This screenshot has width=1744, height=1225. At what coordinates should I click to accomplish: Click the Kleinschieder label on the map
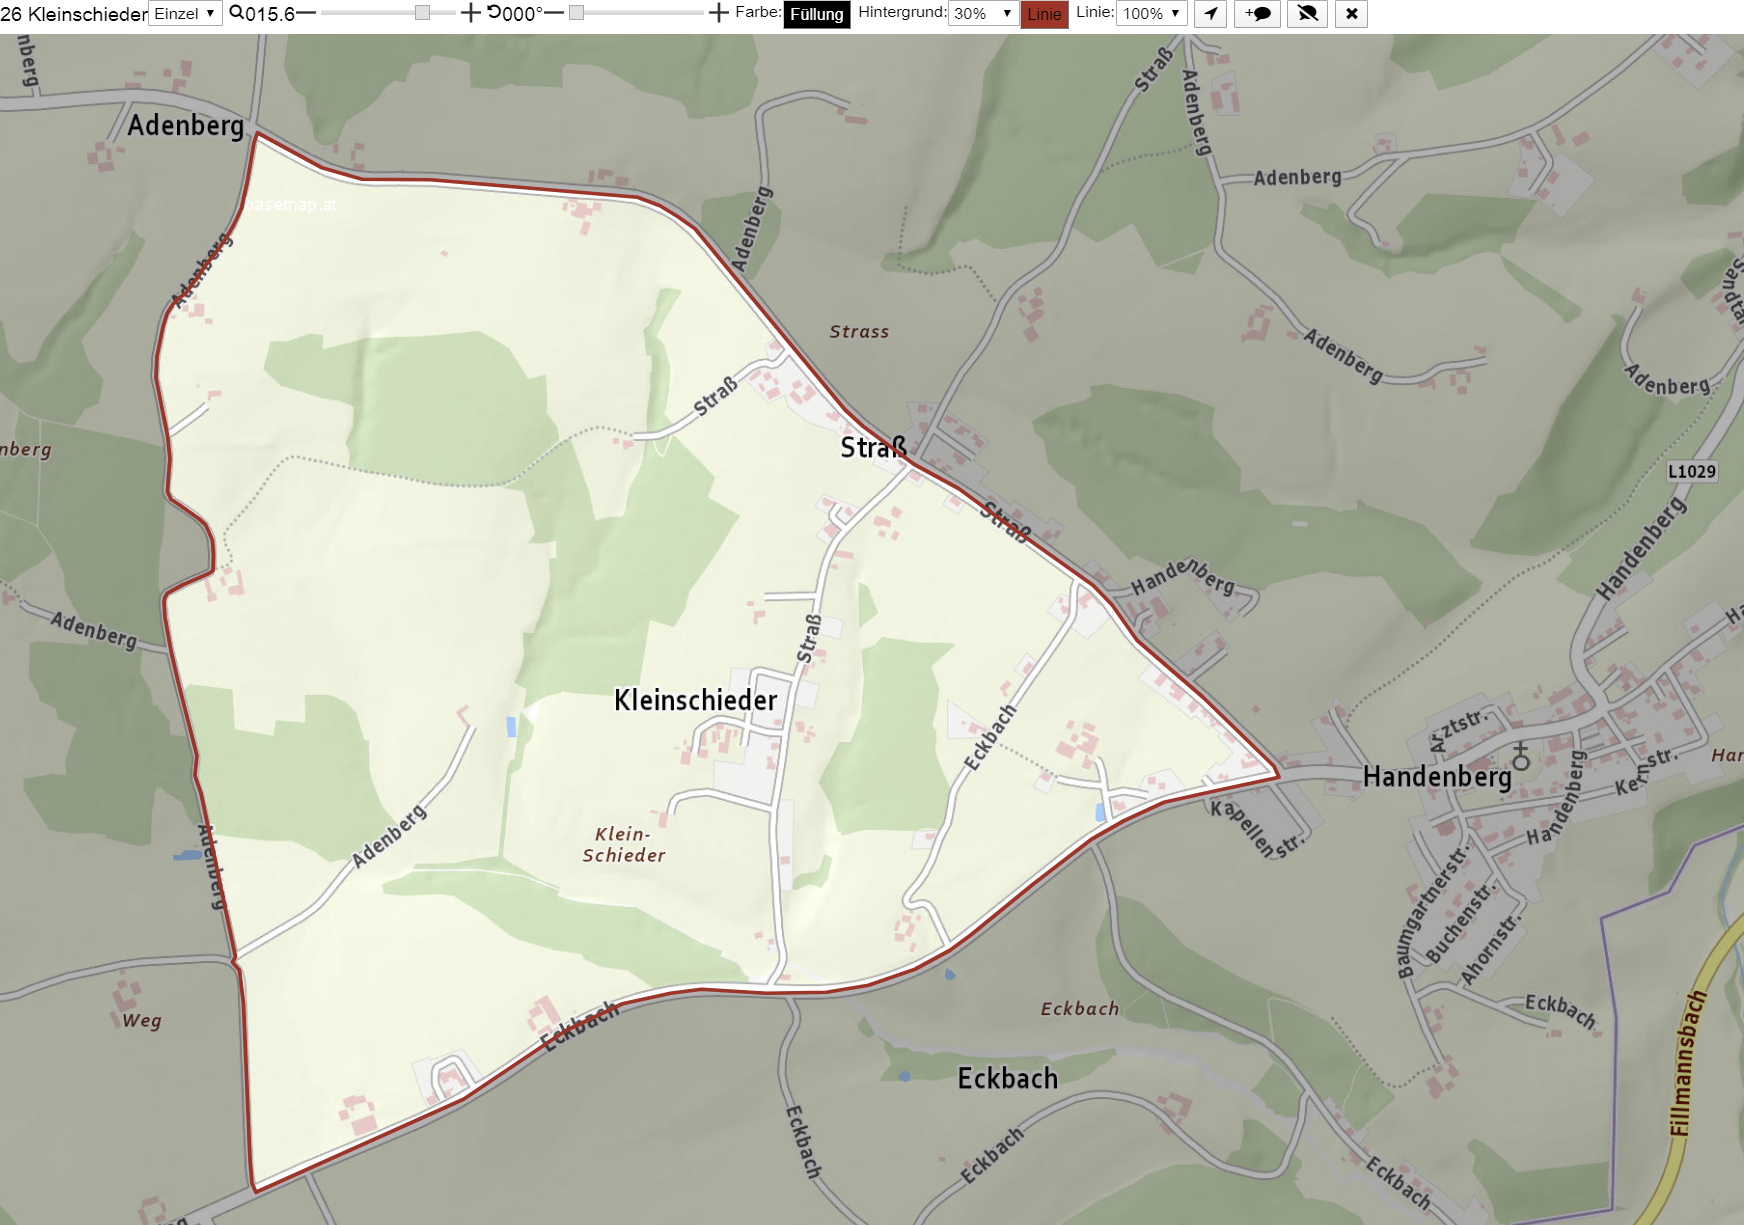(x=695, y=700)
